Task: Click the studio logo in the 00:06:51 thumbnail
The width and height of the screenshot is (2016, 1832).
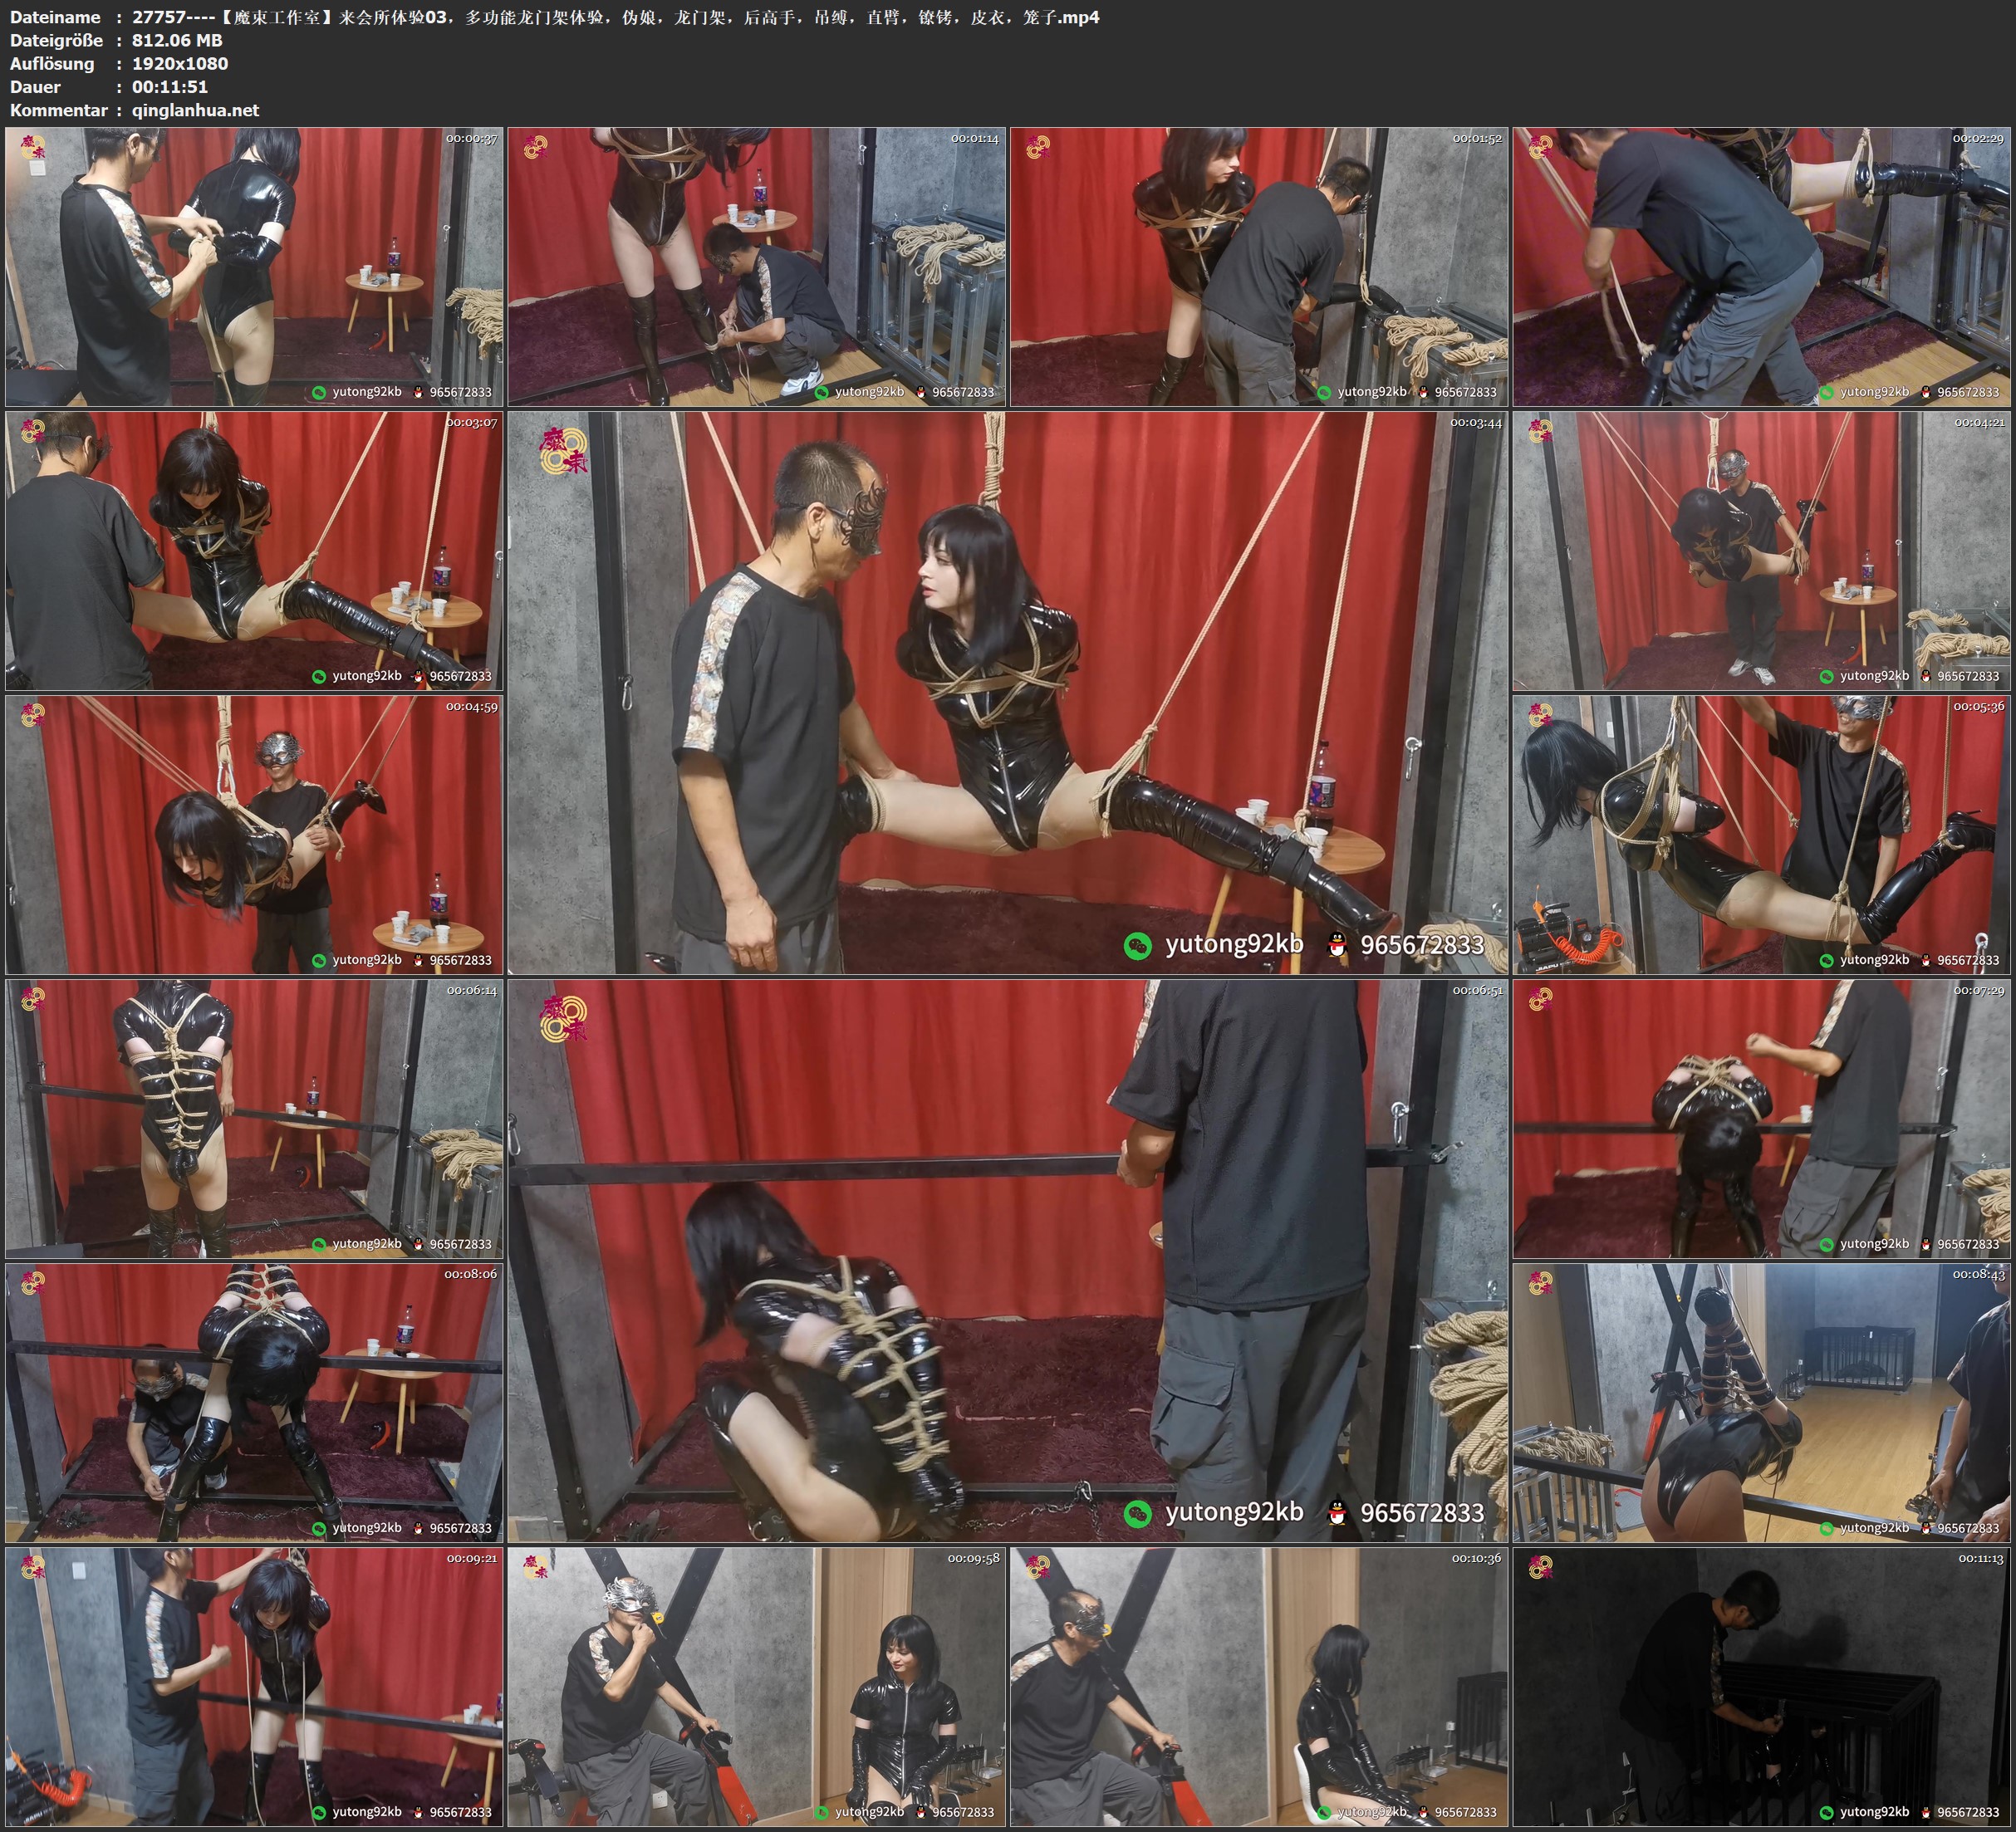Action: (x=563, y=1018)
